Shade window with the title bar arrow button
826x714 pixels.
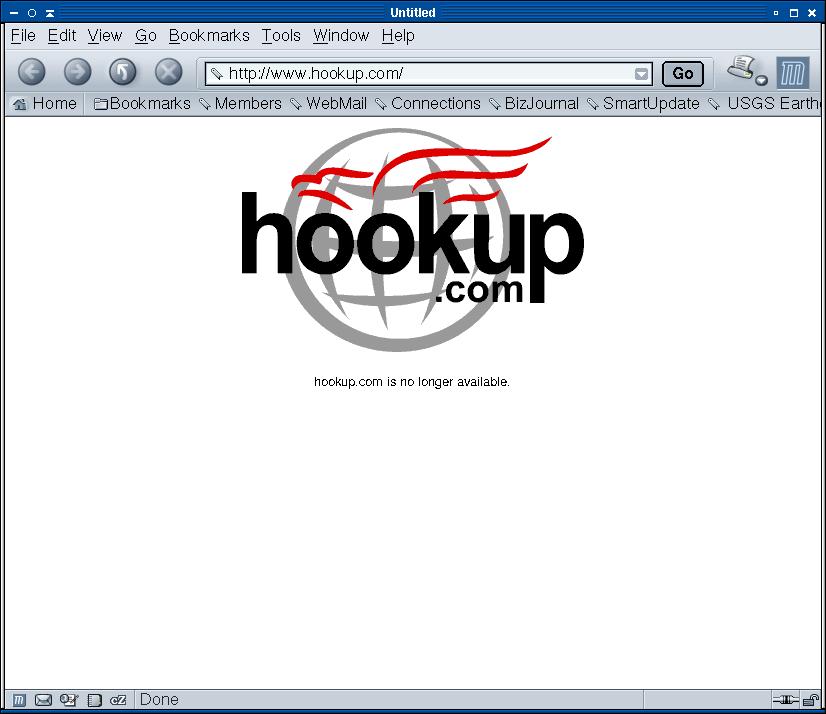pyautogui.click(x=50, y=13)
